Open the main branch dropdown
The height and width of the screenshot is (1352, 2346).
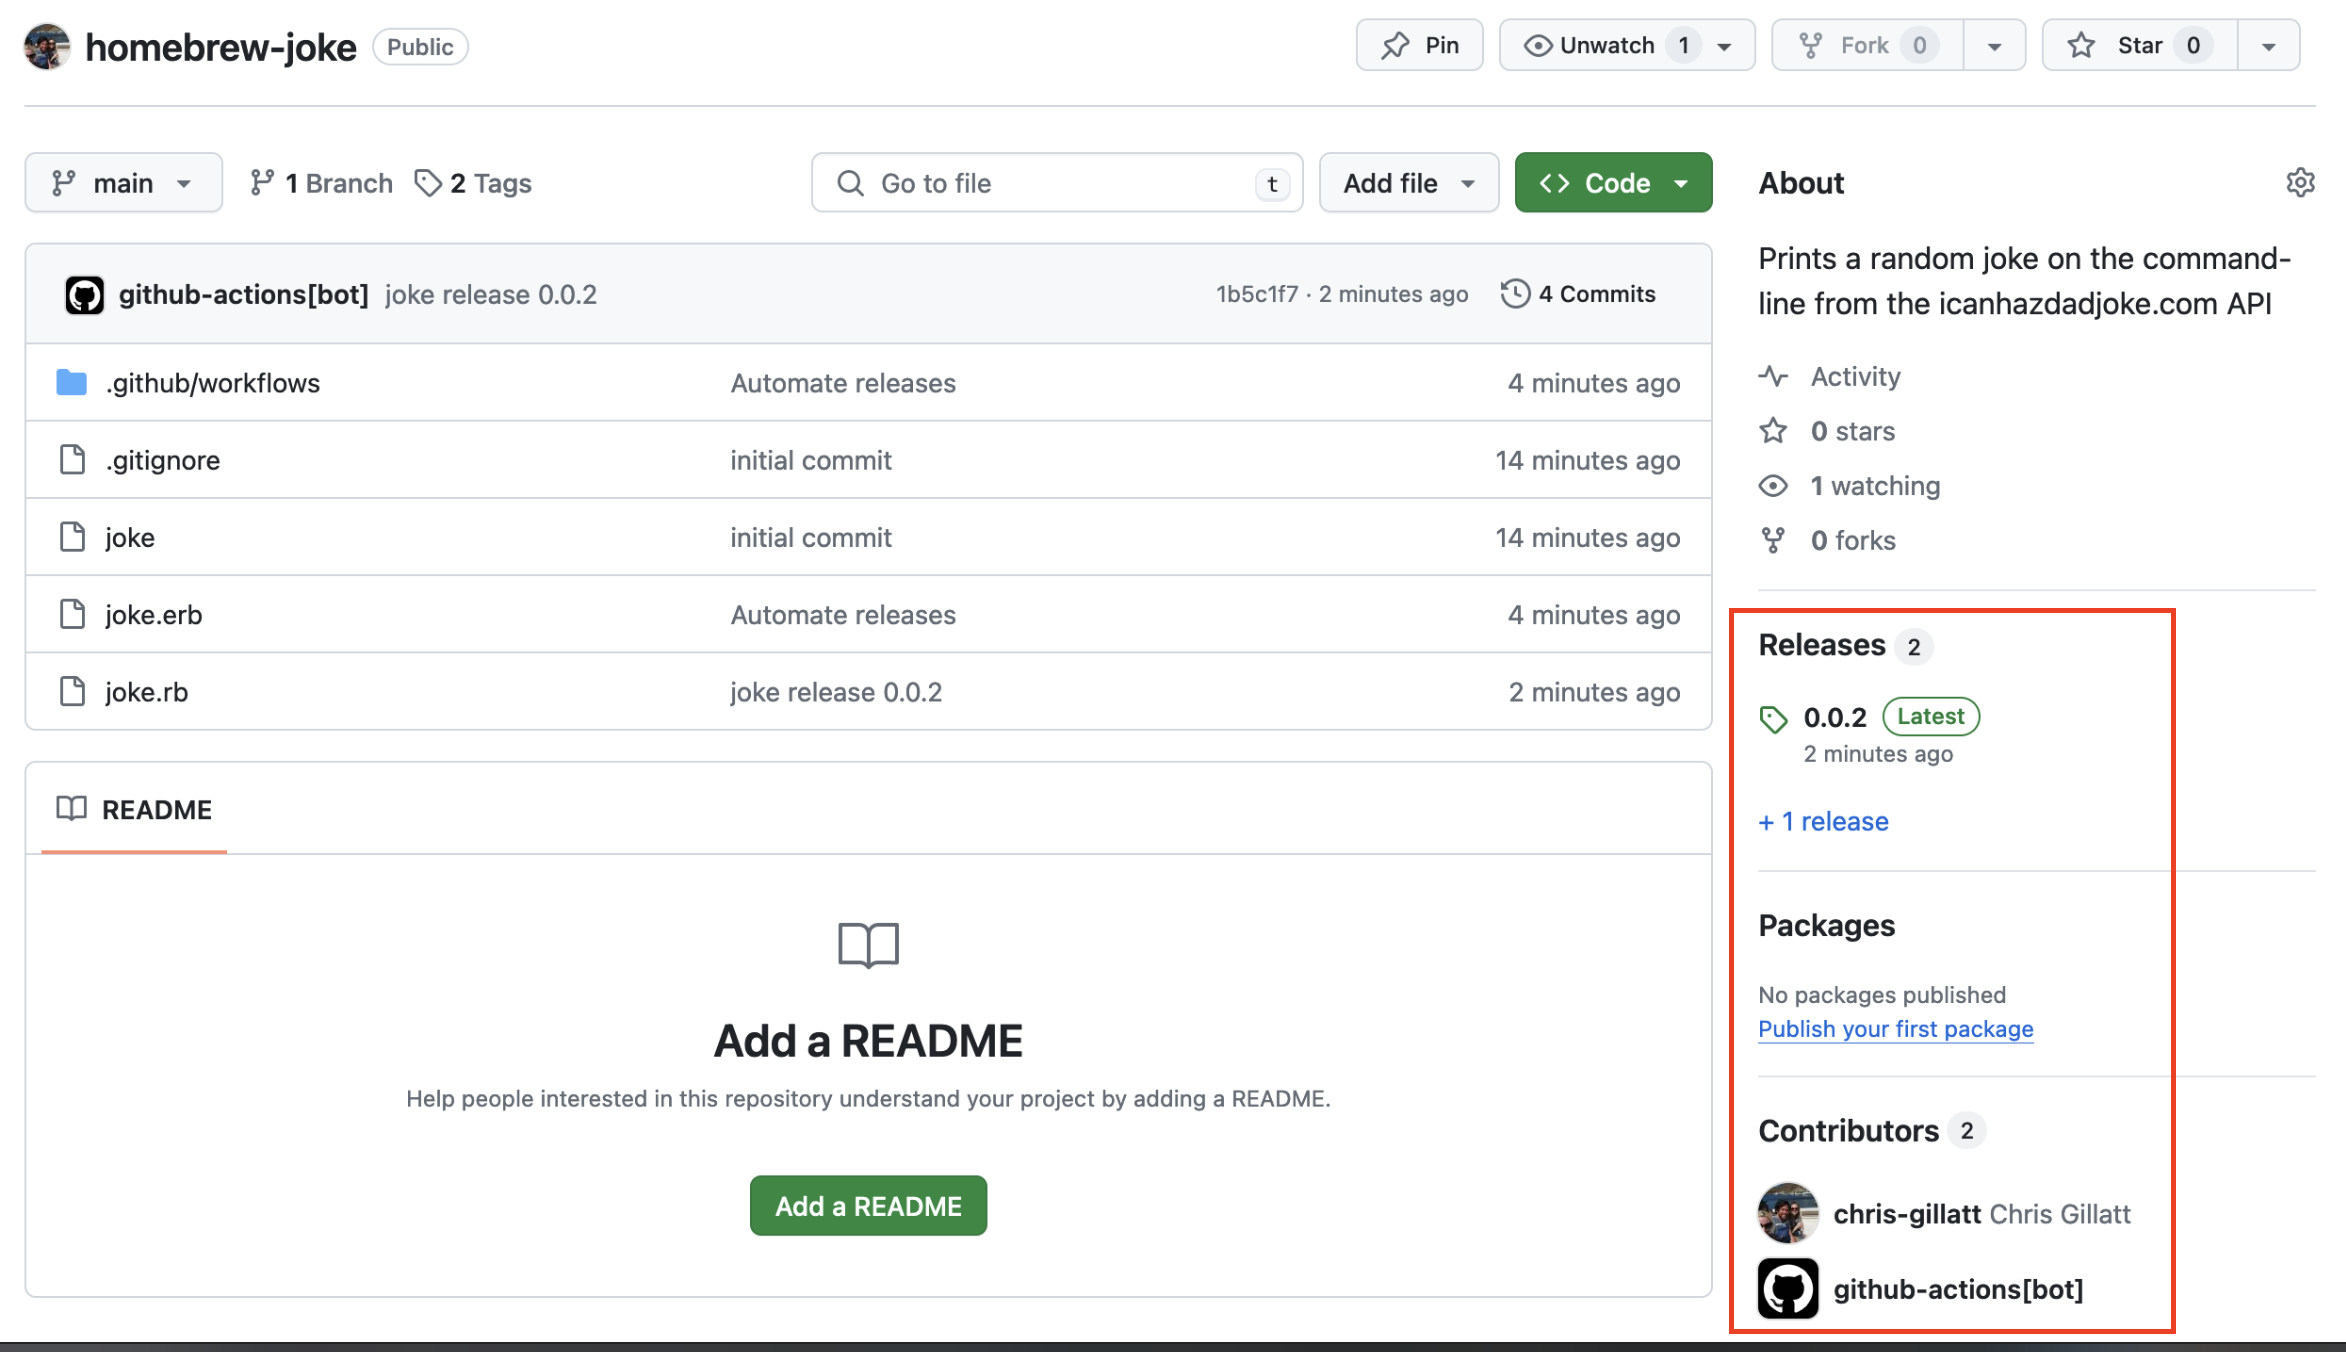pos(123,183)
